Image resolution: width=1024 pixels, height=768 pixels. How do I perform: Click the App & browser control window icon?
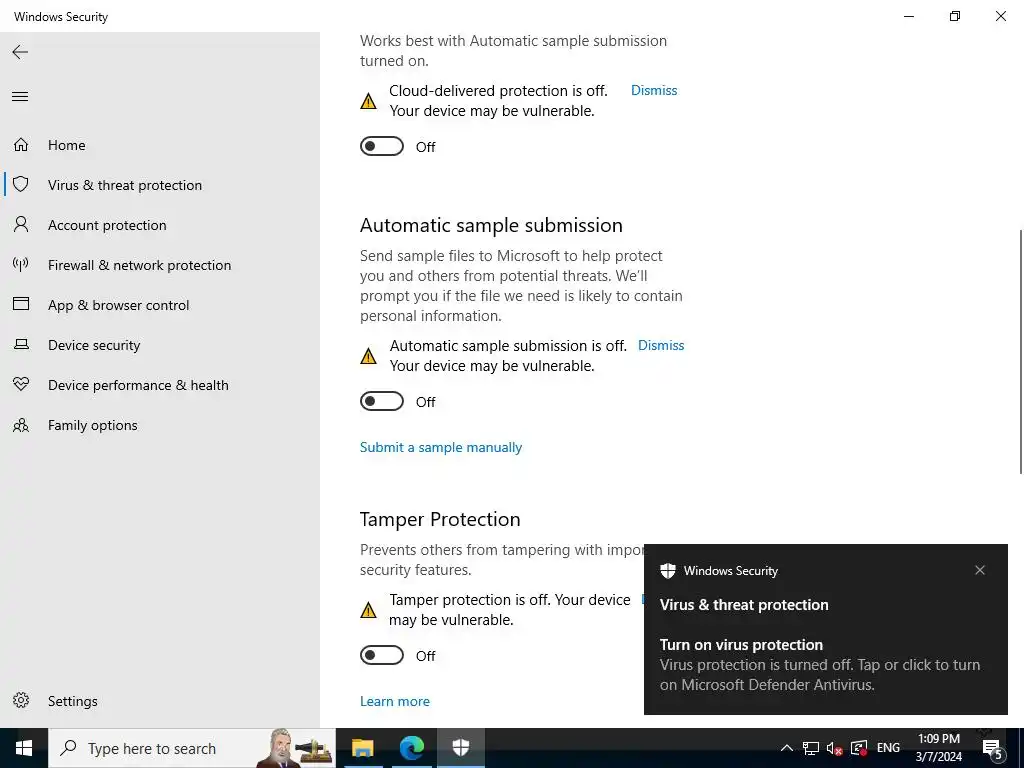[x=21, y=304]
